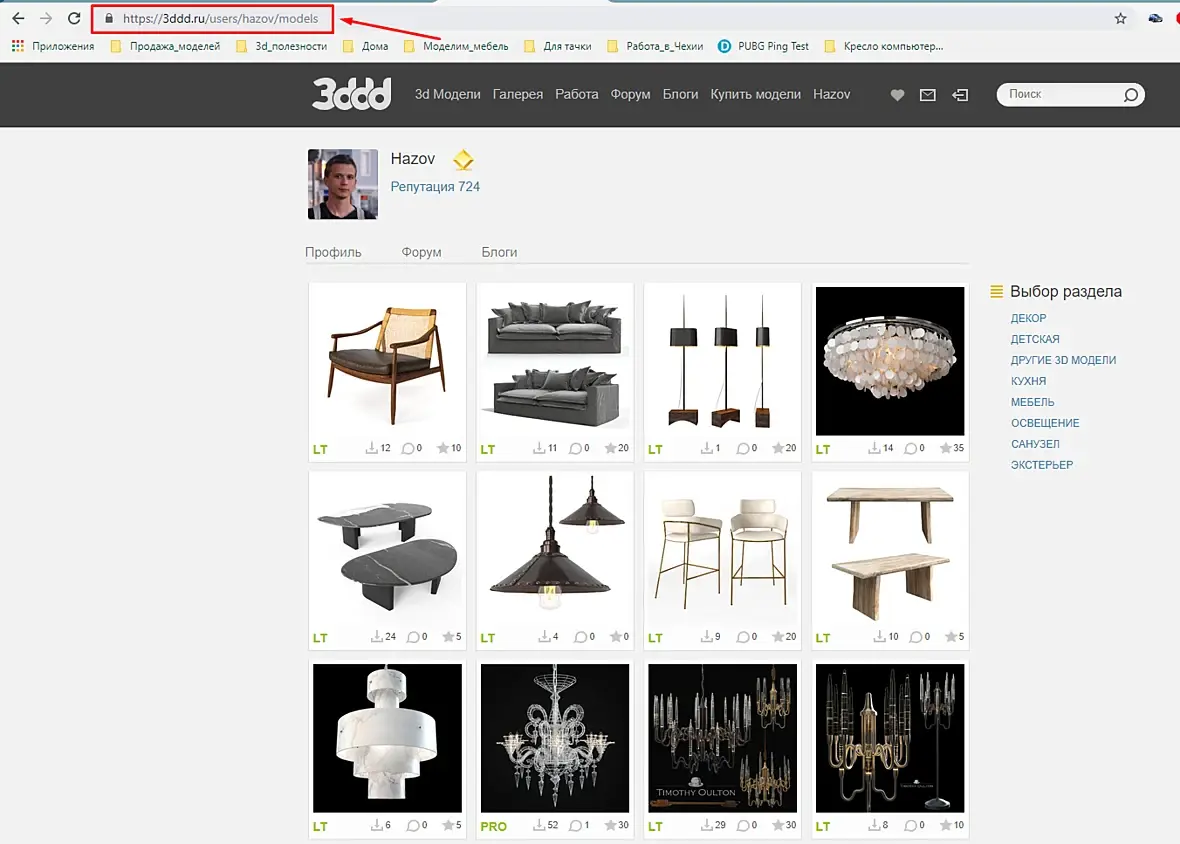
Task: Click star icon under the marble coffee tables
Action: (x=448, y=636)
